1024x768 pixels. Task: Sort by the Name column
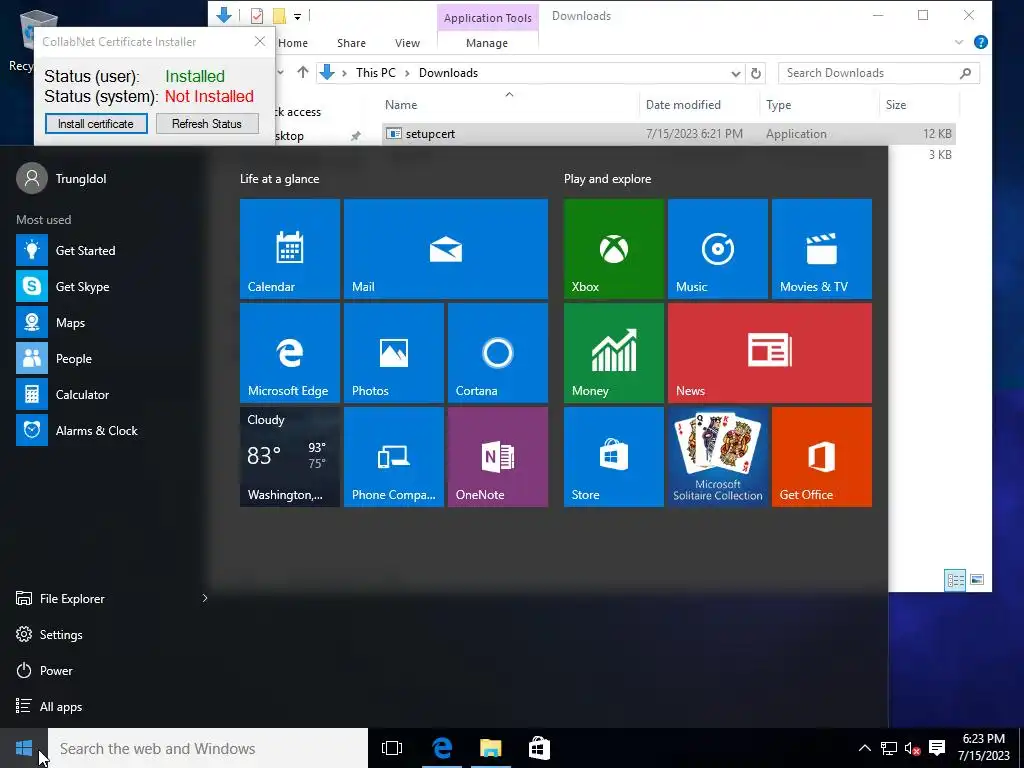[x=509, y=104]
